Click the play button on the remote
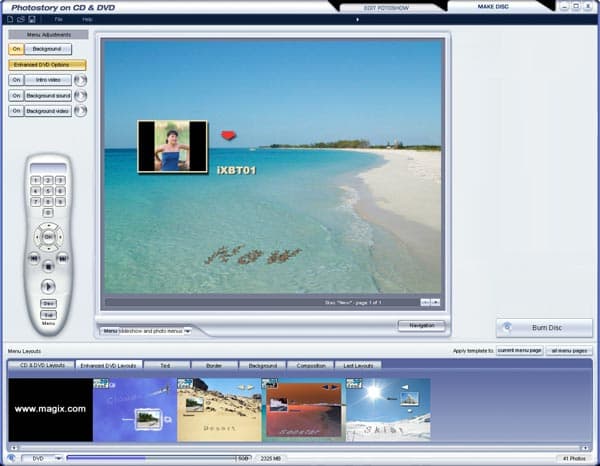The width and height of the screenshot is (600, 466). tap(48, 286)
